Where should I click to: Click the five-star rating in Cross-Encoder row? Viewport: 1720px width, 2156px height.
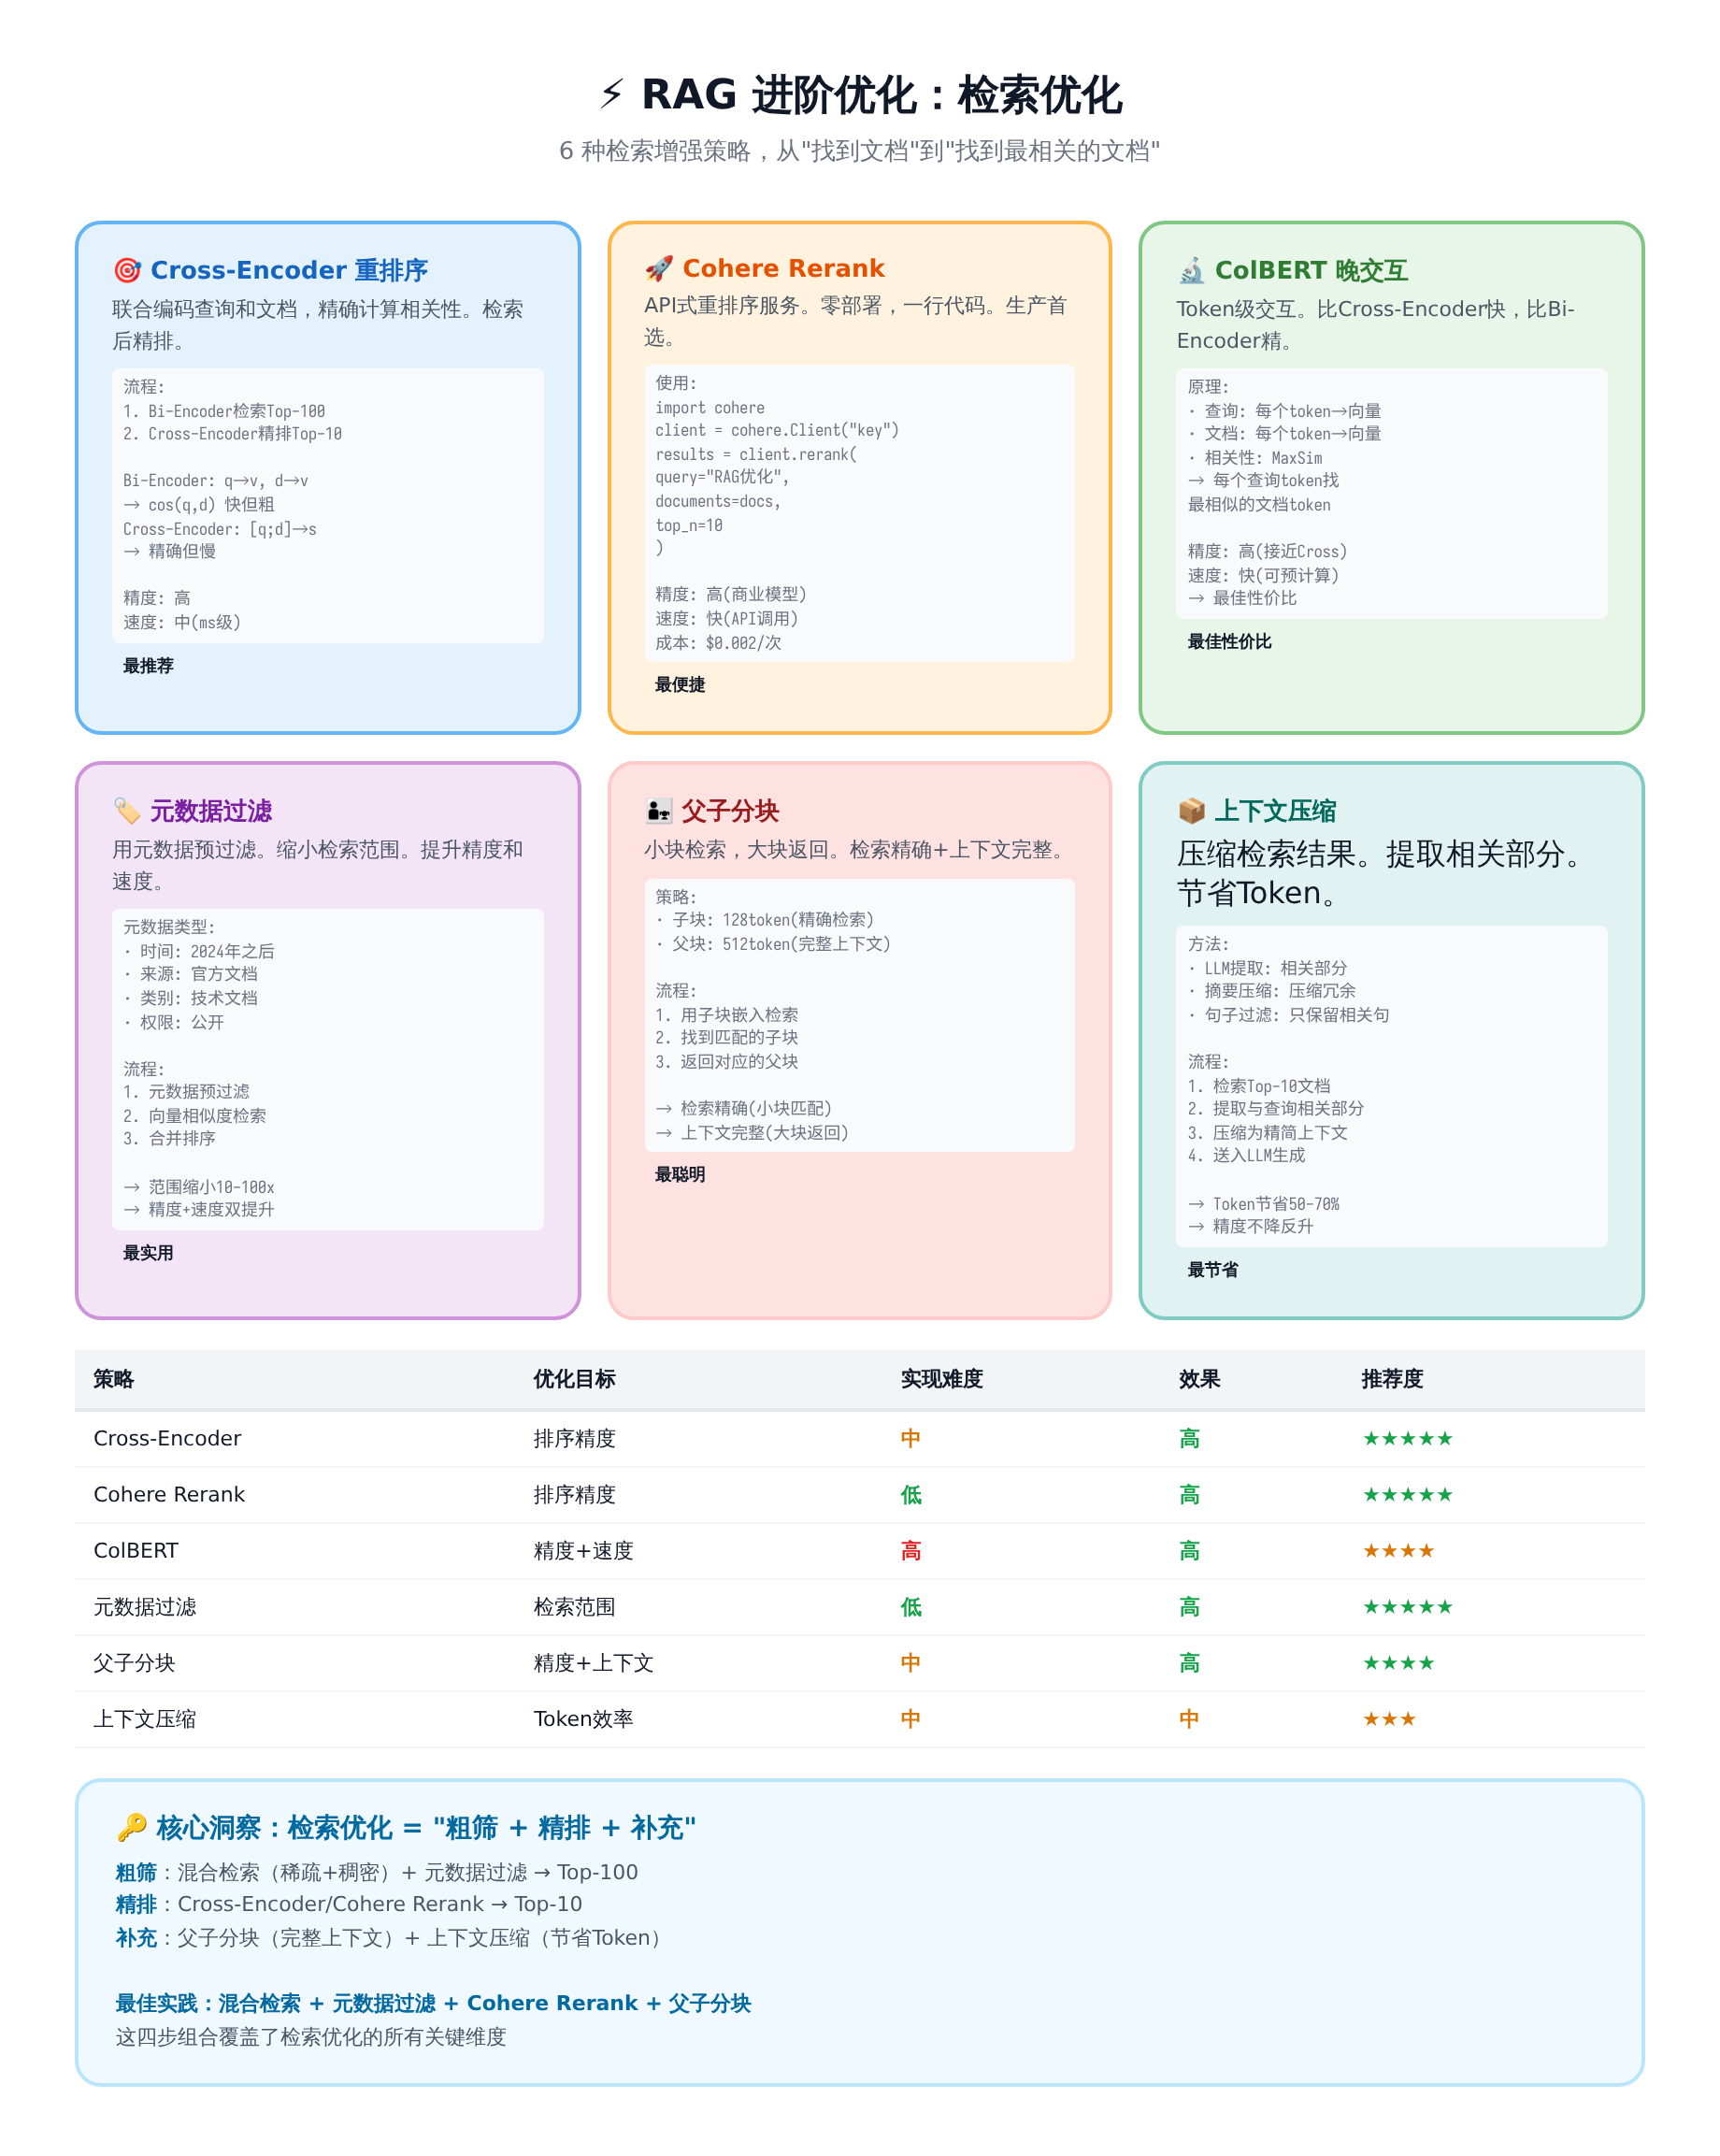1408,1439
